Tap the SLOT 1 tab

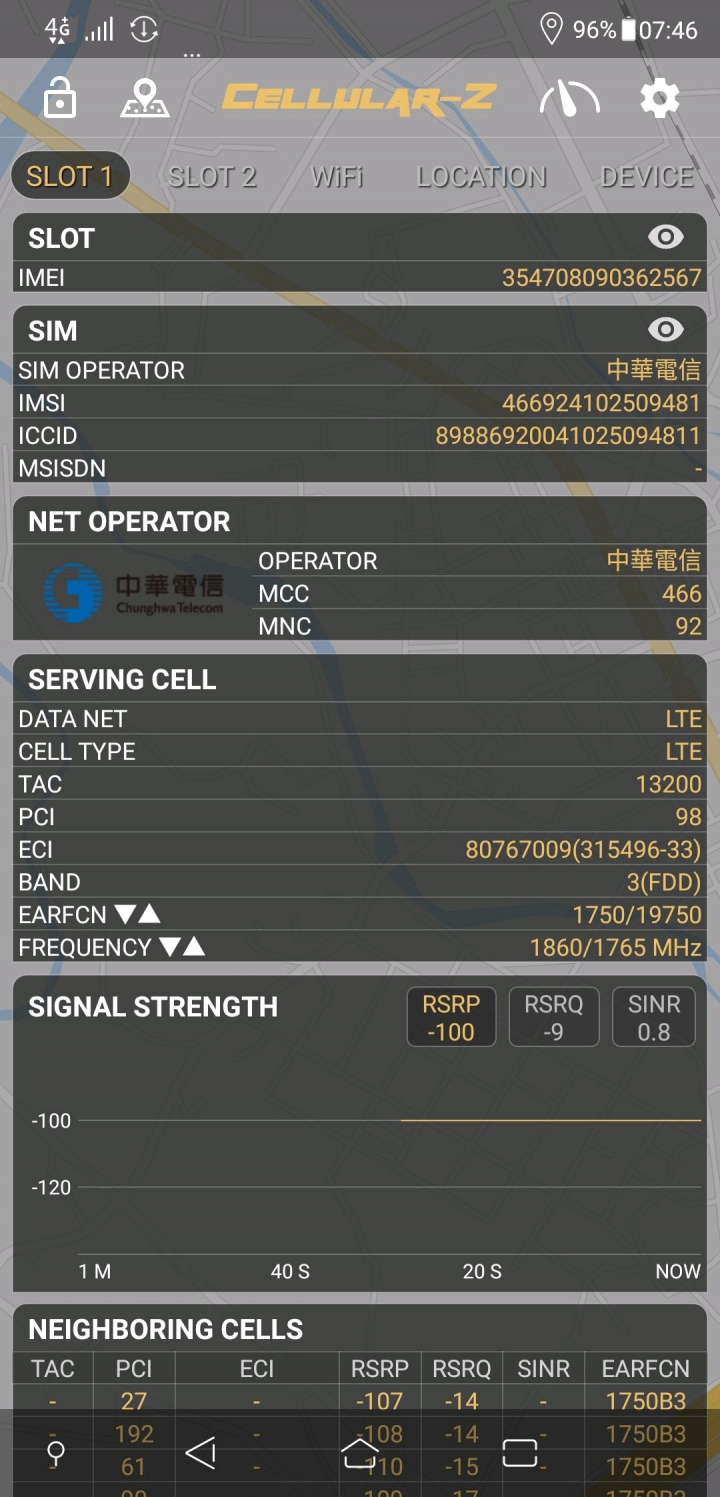click(x=70, y=177)
